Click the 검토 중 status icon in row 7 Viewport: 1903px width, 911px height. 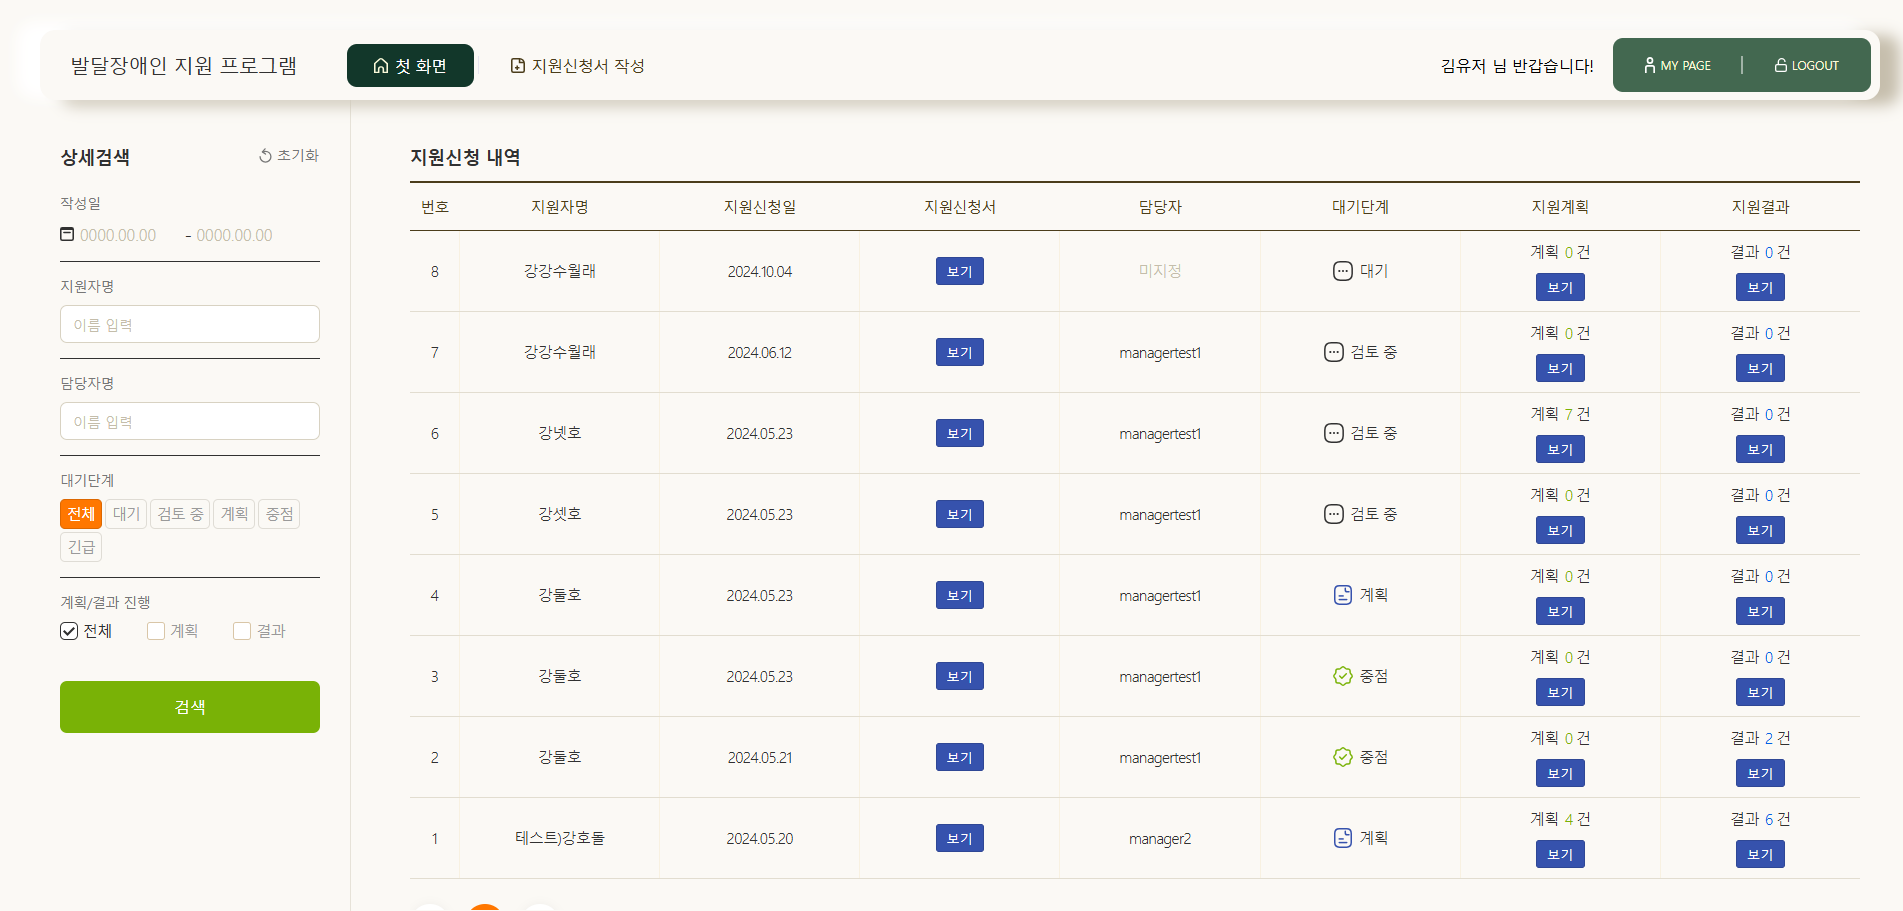click(x=1334, y=352)
